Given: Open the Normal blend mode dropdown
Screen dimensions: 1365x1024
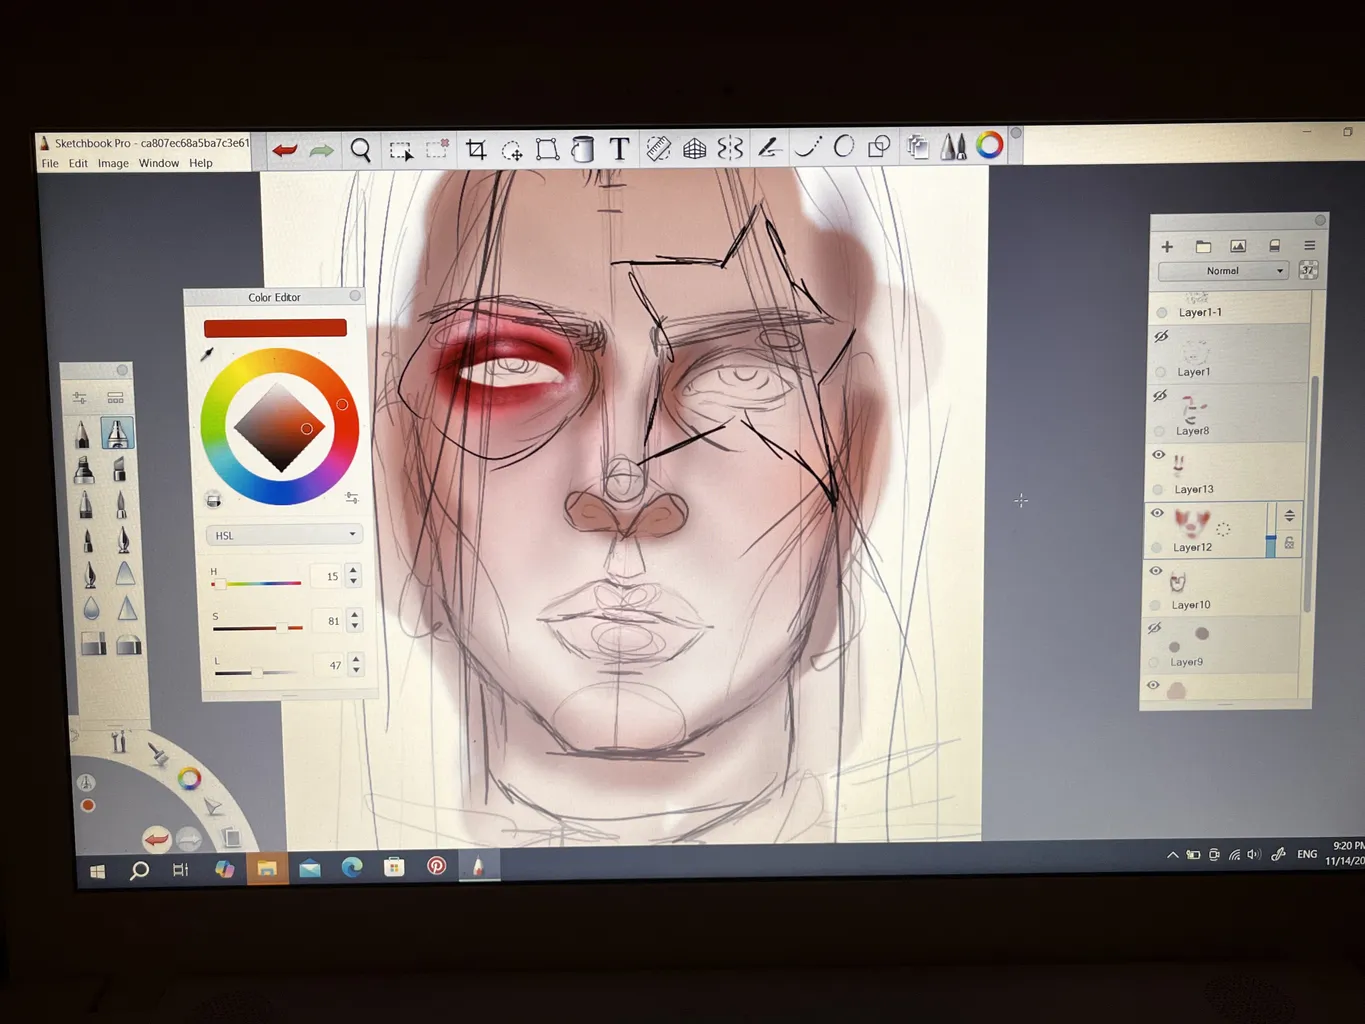Looking at the screenshot, I should point(1223,271).
